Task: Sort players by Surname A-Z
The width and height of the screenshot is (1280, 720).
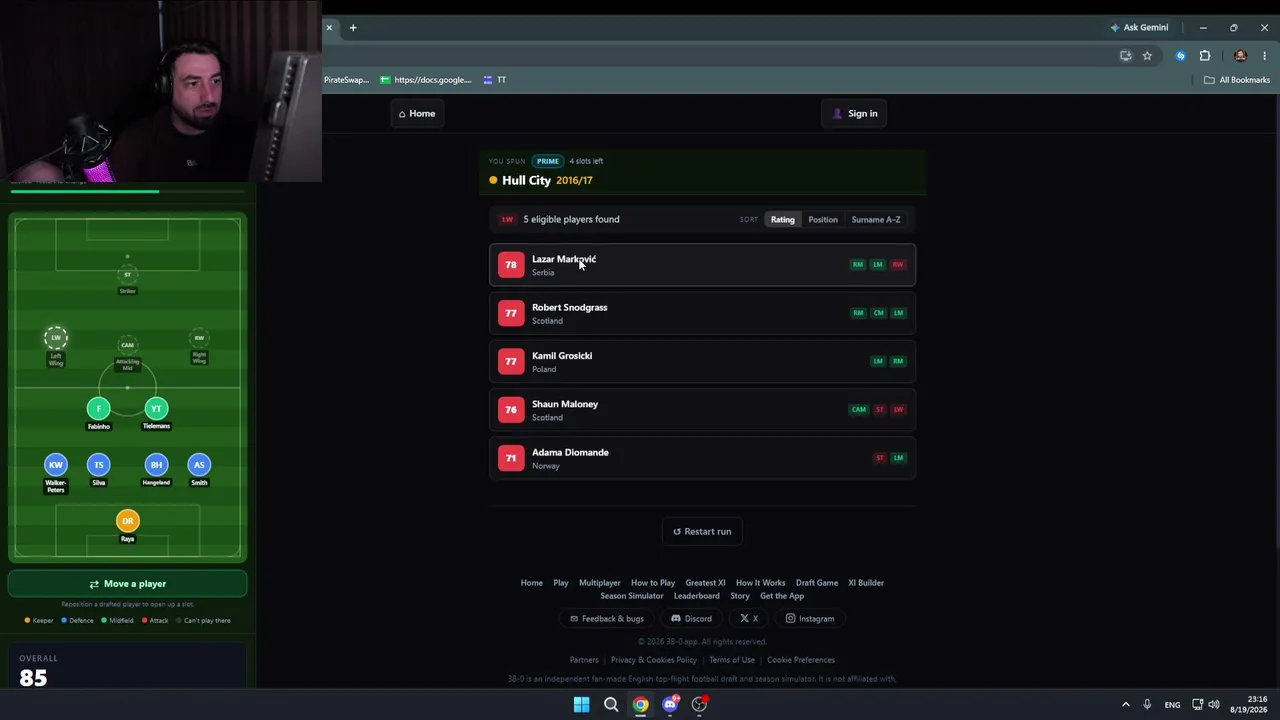Action: [x=876, y=220]
